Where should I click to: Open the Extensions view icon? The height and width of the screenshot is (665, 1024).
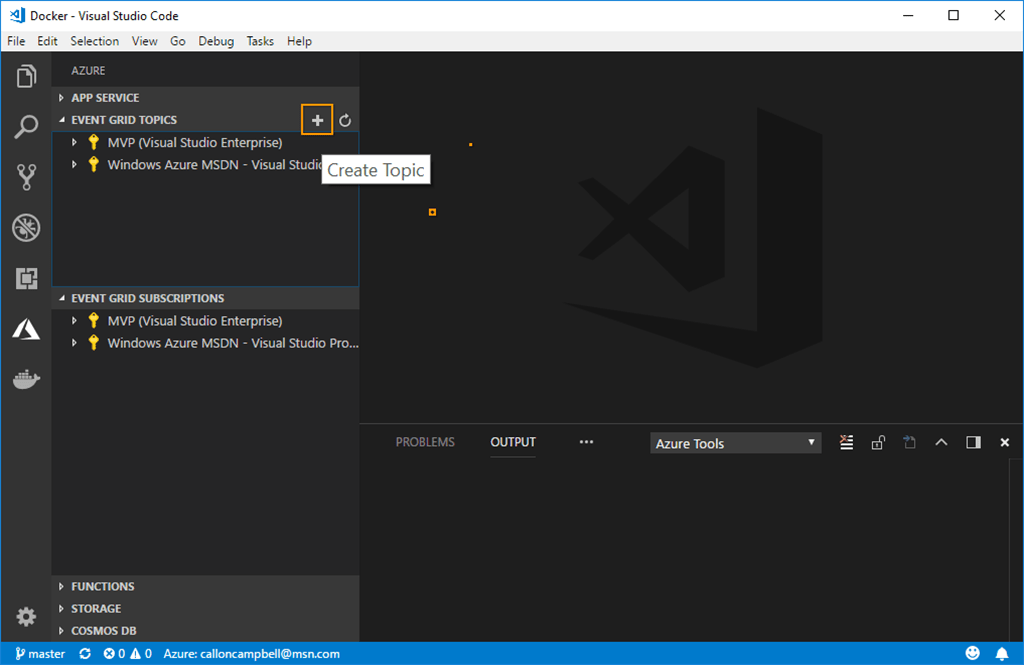coord(26,279)
